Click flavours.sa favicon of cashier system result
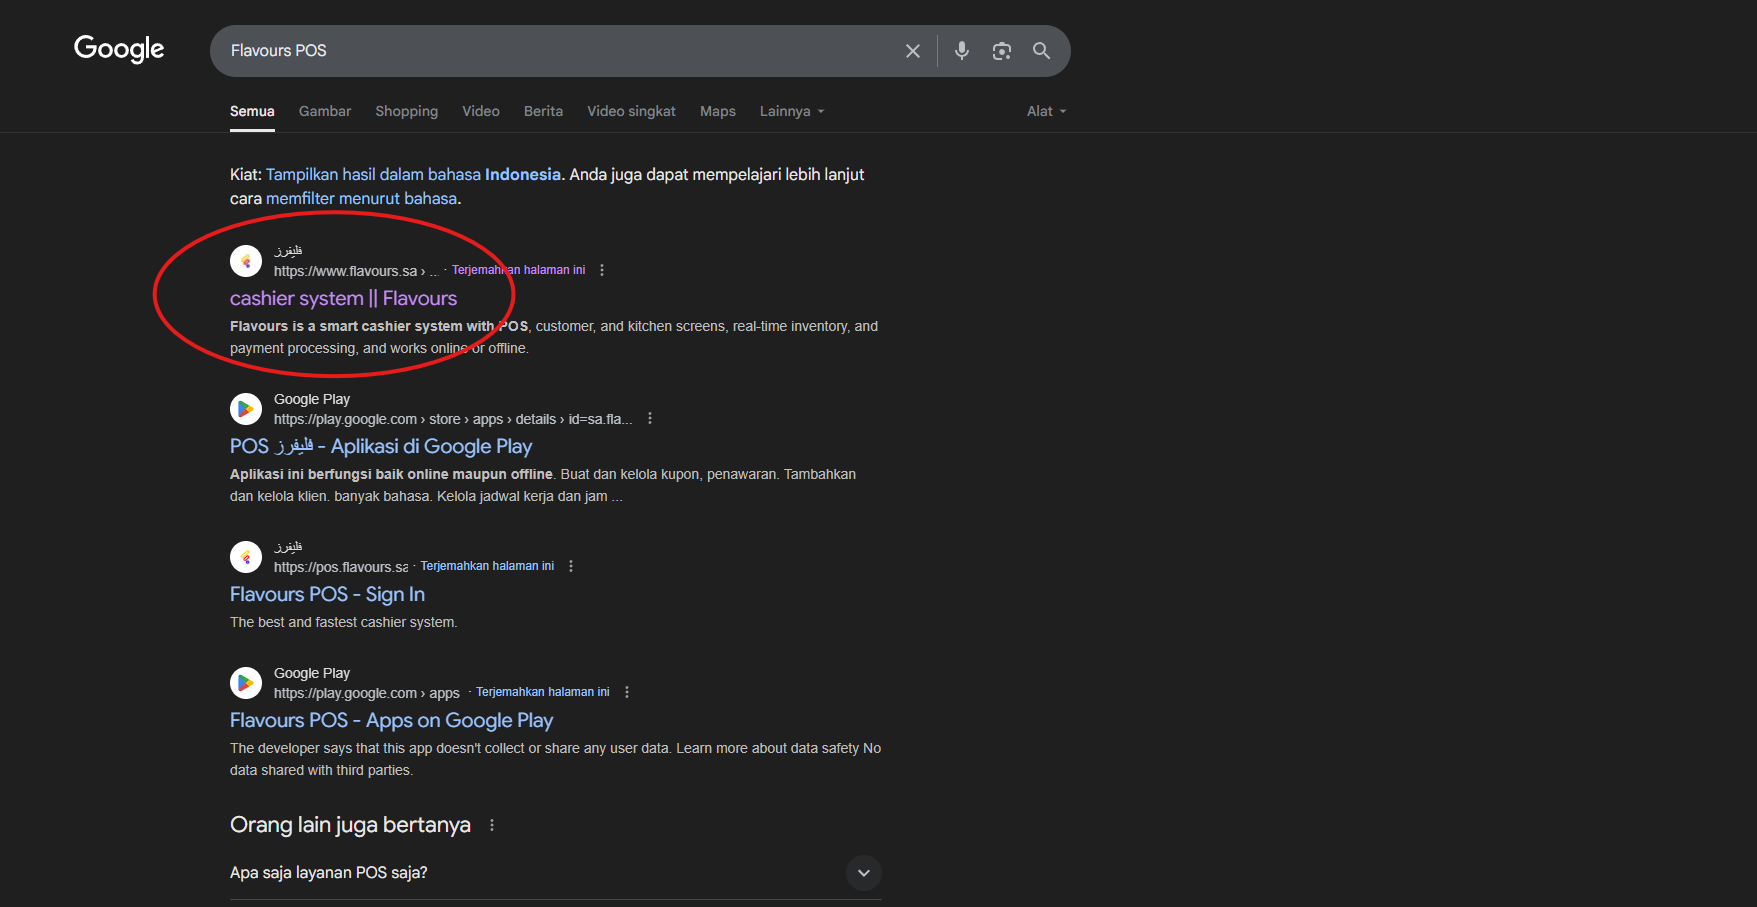 pyautogui.click(x=246, y=261)
